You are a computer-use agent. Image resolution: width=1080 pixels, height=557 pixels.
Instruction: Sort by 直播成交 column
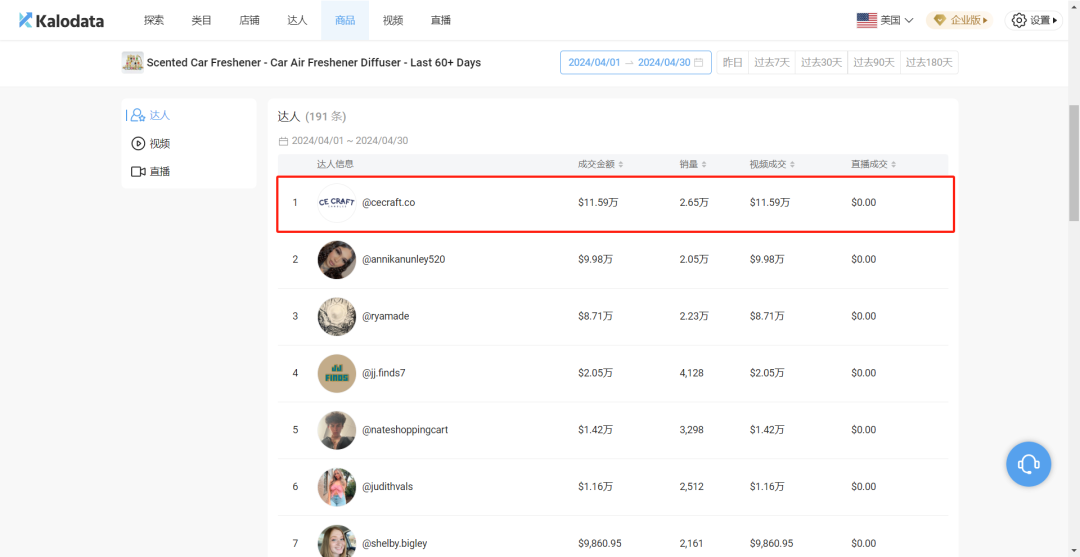point(874,165)
